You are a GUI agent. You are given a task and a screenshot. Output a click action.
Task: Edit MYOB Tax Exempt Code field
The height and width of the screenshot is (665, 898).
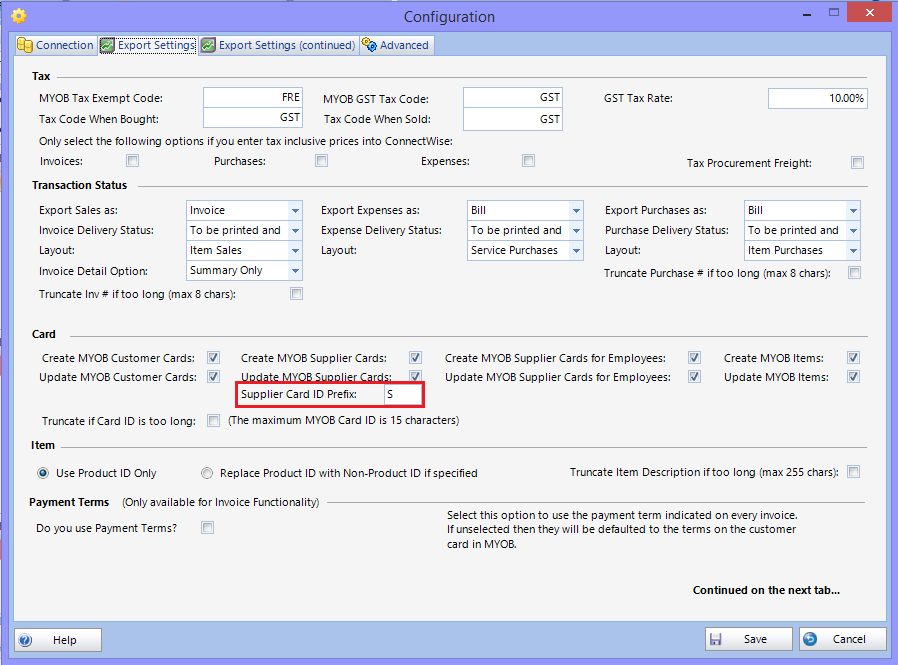pos(253,97)
